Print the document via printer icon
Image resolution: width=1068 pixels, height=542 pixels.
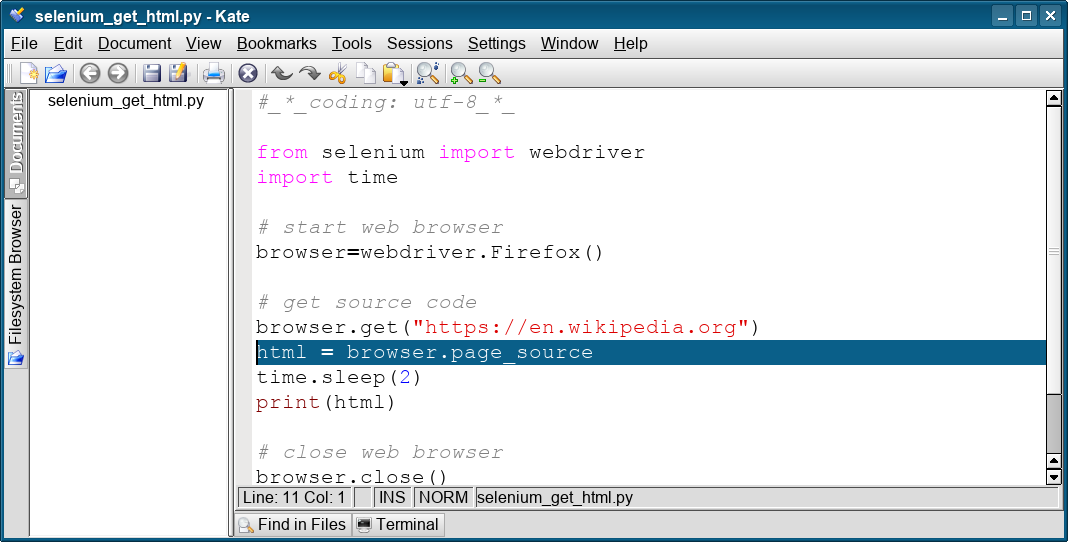click(213, 73)
